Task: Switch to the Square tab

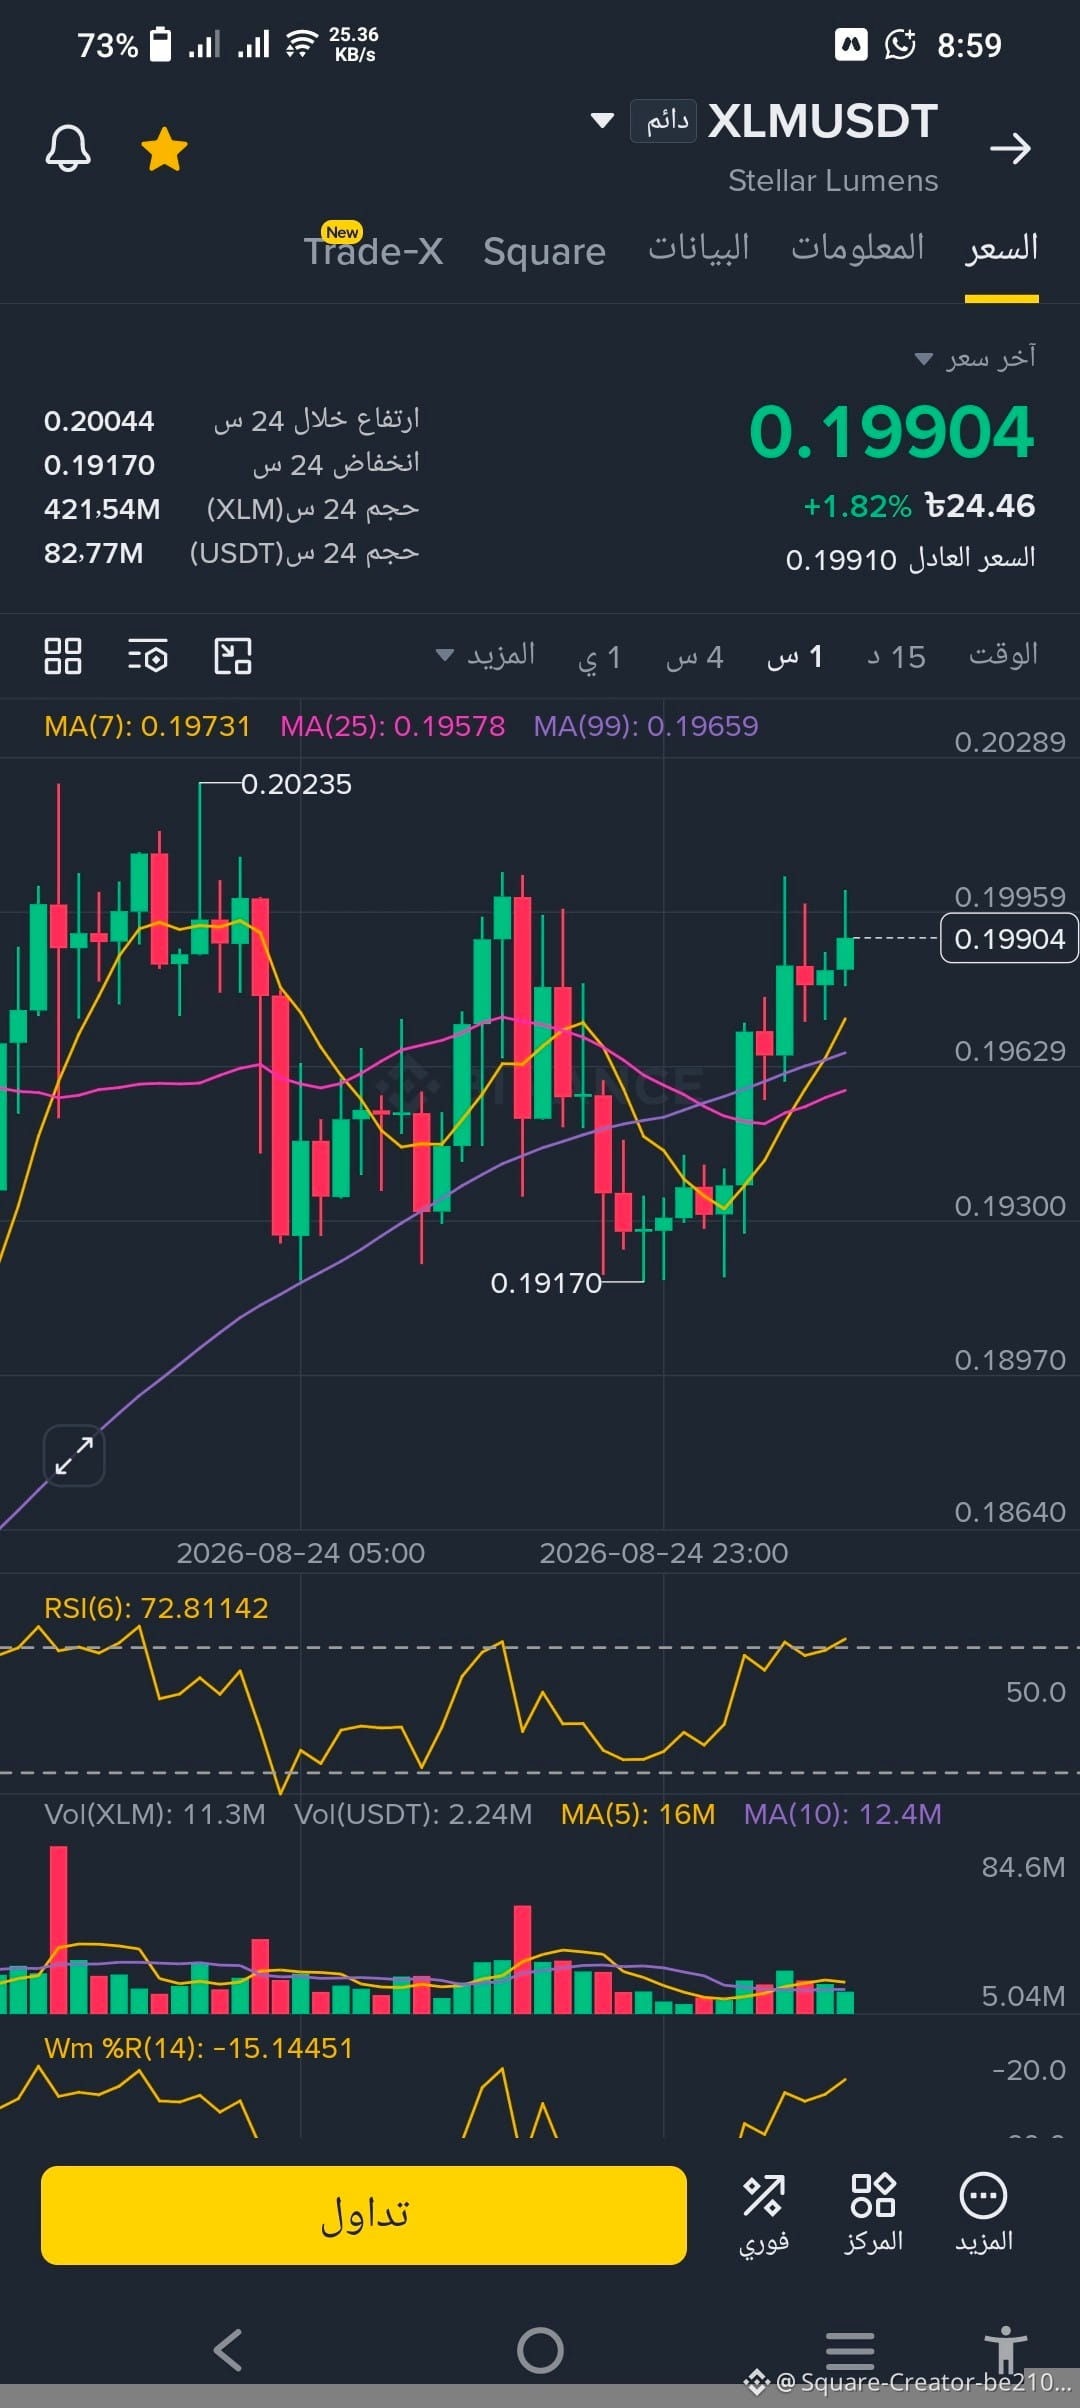Action: (x=544, y=252)
